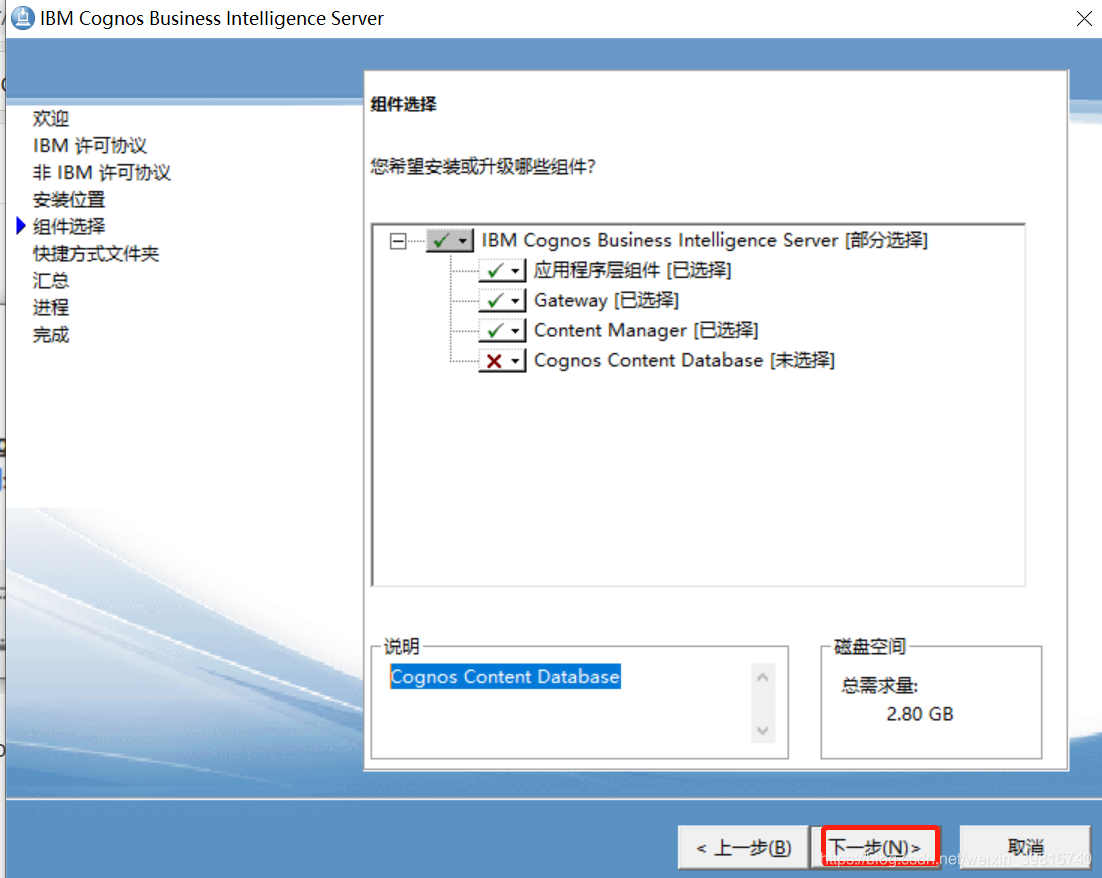Image resolution: width=1102 pixels, height=878 pixels.
Task: Select tree row 应用程序层组件 [已选择]
Action: pos(633,271)
